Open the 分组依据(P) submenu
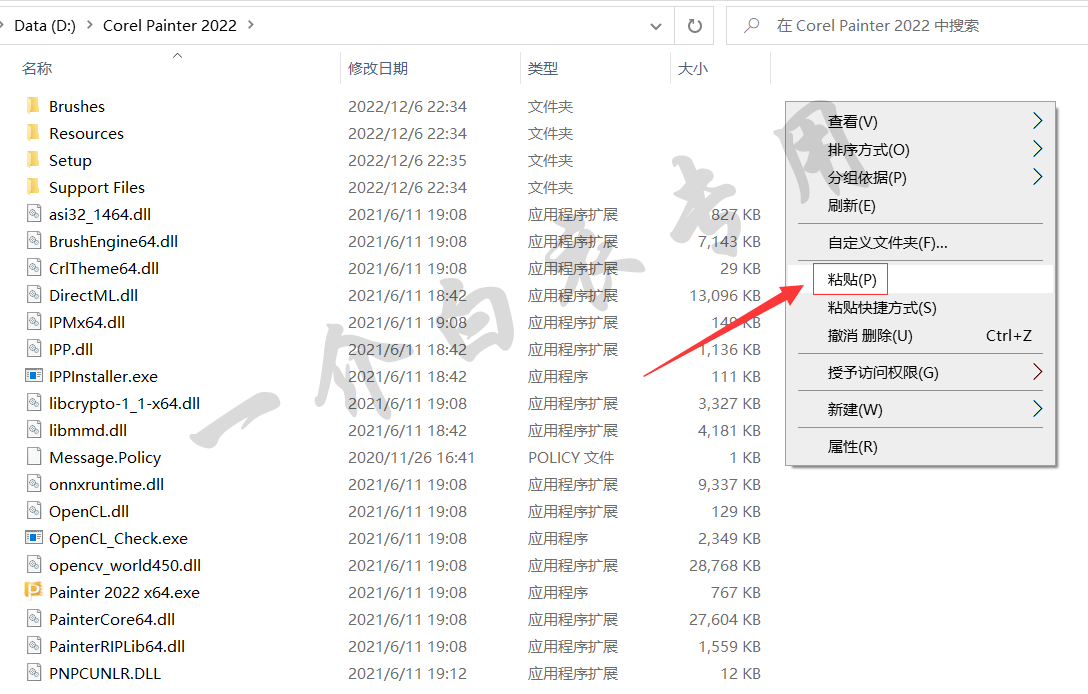The width and height of the screenshot is (1088, 694). 921,178
